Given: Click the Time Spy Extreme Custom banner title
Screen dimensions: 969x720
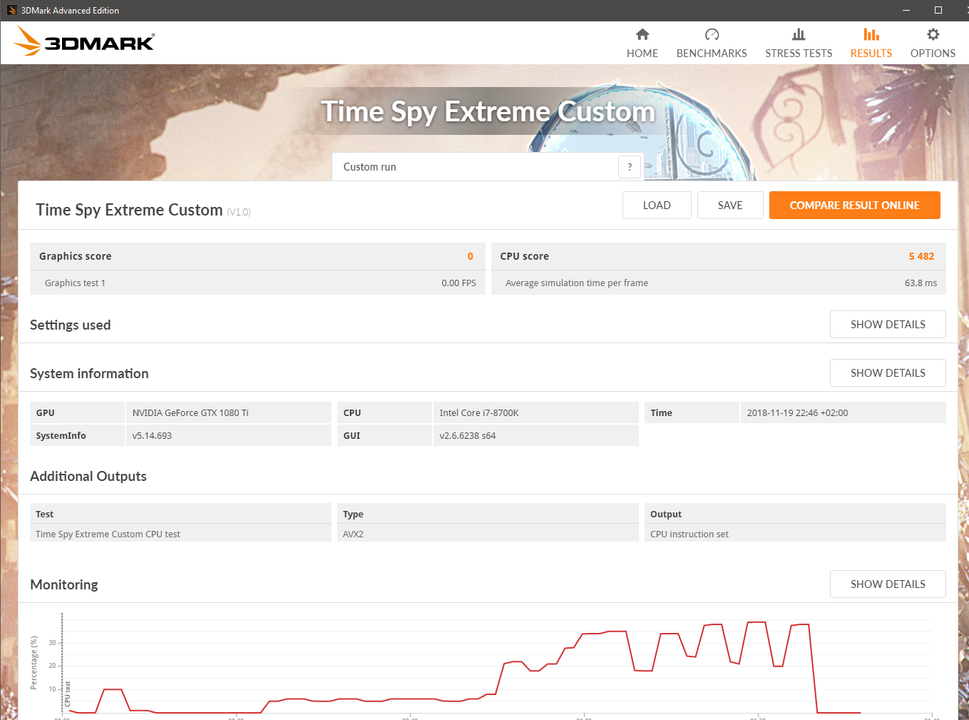Looking at the screenshot, I should coord(488,112).
